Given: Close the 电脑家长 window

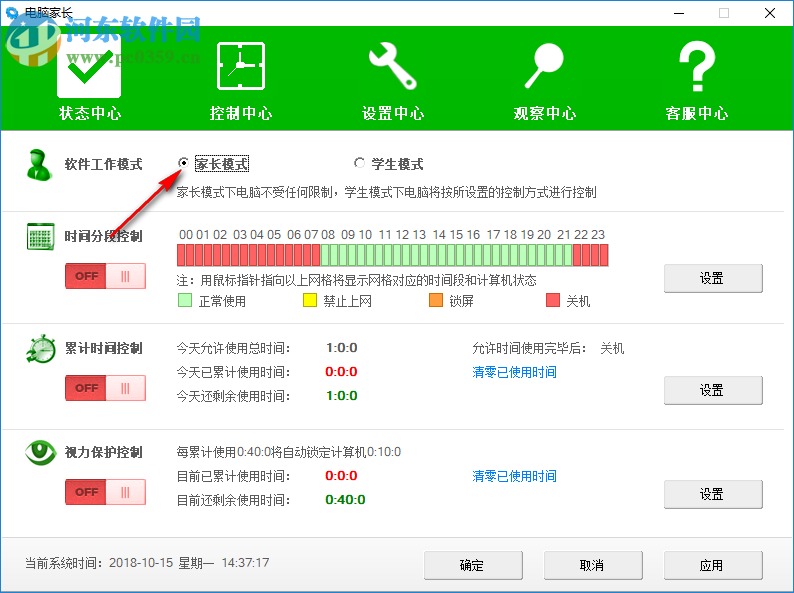Looking at the screenshot, I should tap(770, 13).
